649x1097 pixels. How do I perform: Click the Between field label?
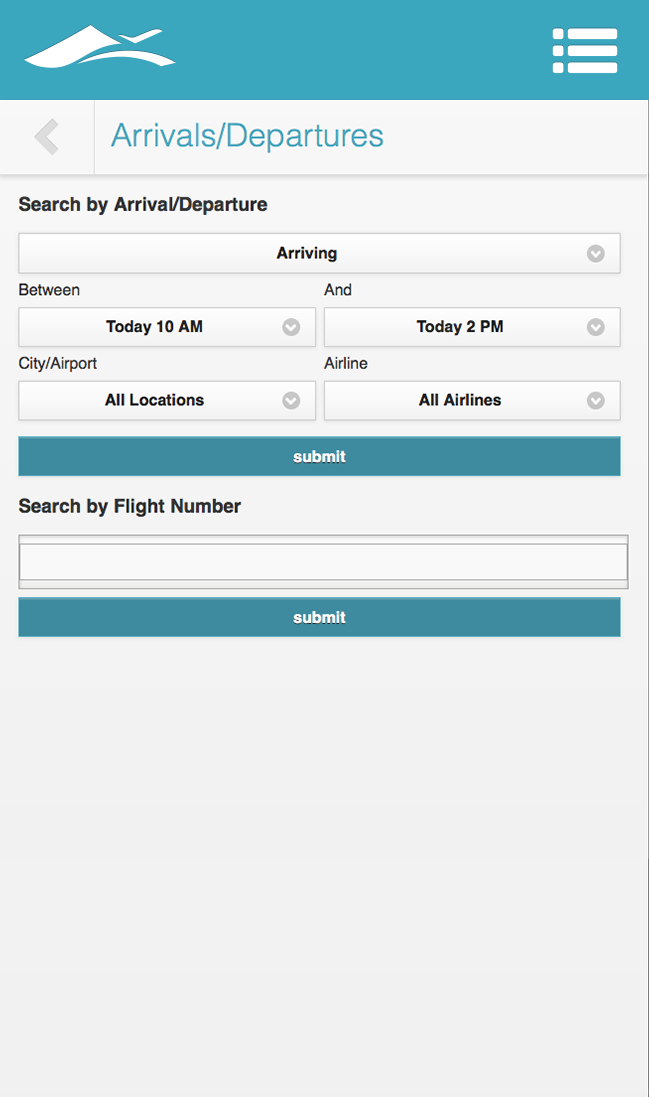click(x=49, y=290)
